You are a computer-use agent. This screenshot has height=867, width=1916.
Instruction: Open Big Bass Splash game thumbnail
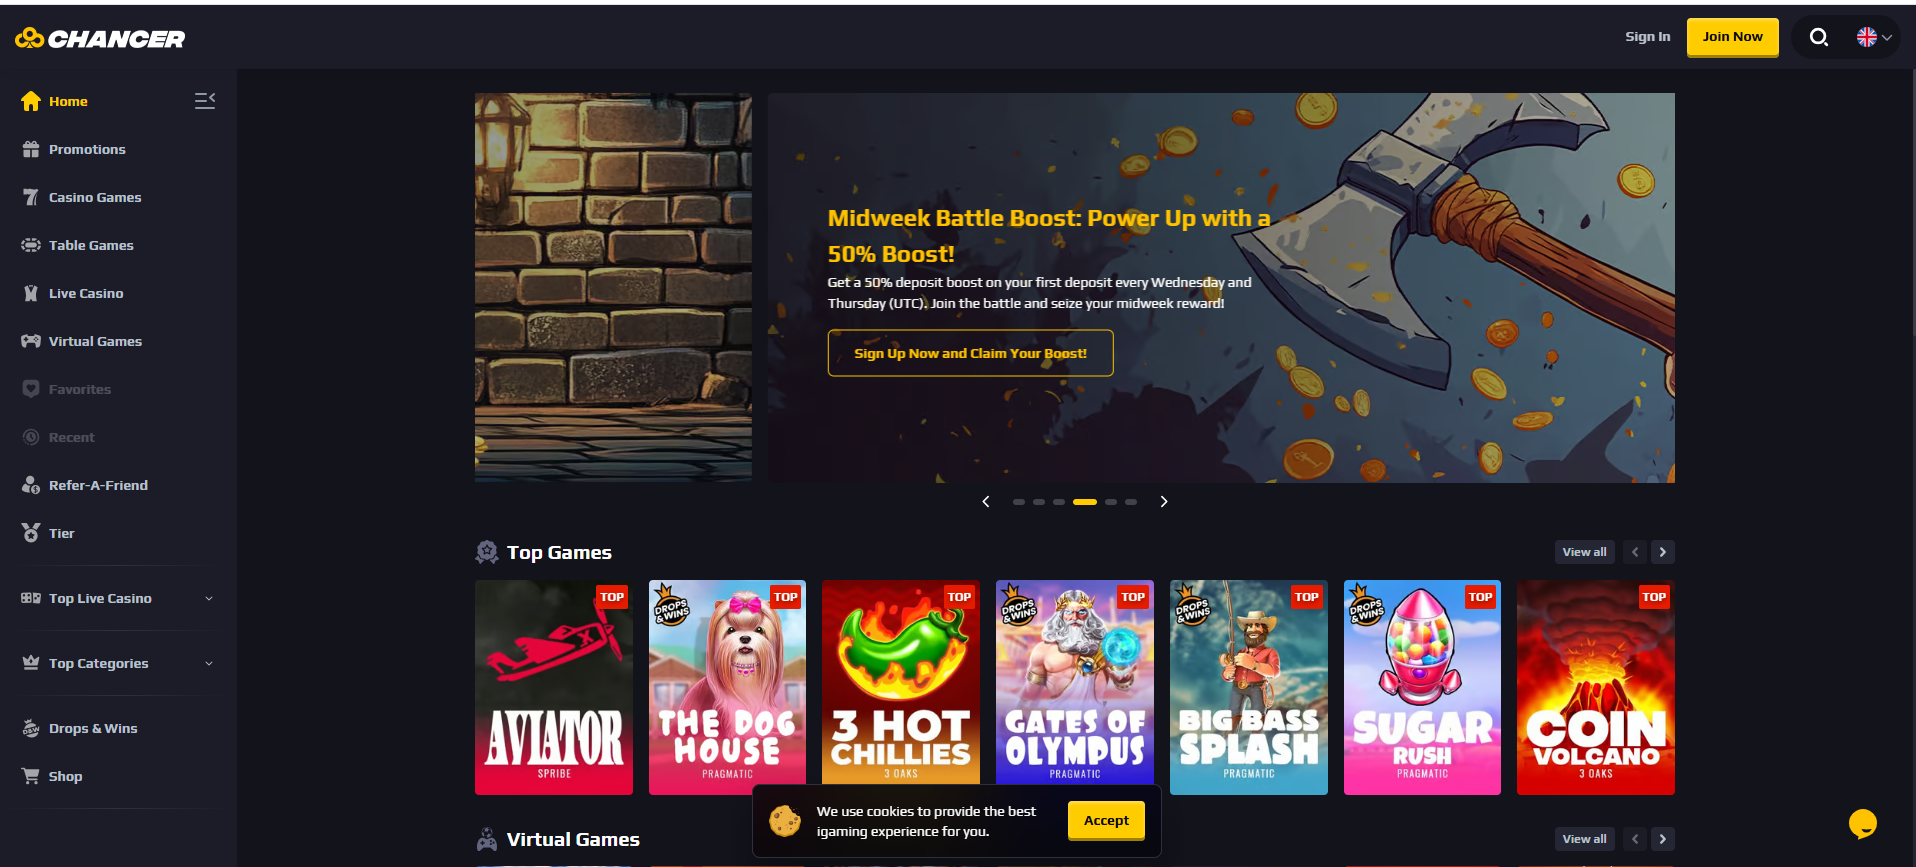pos(1249,688)
